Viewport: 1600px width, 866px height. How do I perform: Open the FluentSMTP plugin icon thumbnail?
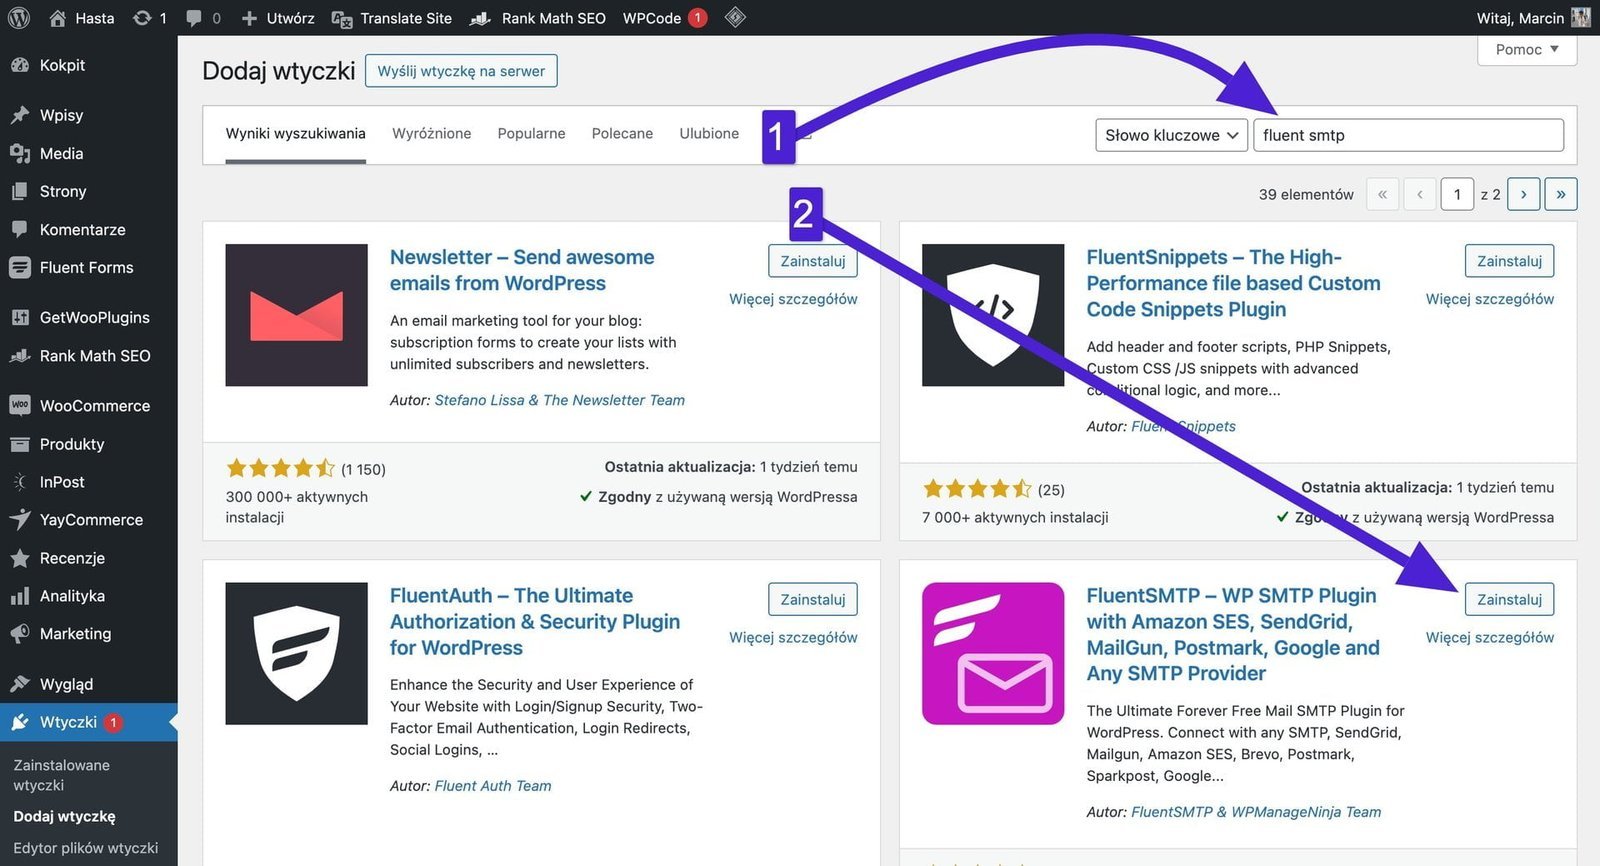click(992, 653)
